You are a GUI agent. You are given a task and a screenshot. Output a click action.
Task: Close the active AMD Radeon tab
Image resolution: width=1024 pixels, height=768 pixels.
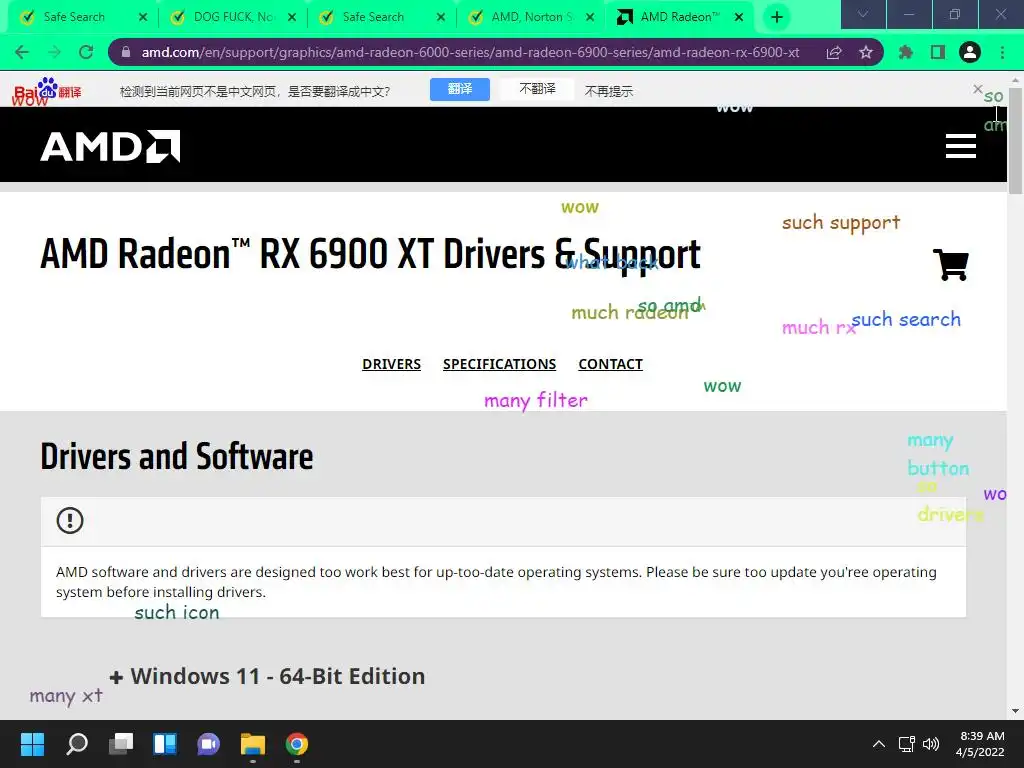click(x=739, y=17)
